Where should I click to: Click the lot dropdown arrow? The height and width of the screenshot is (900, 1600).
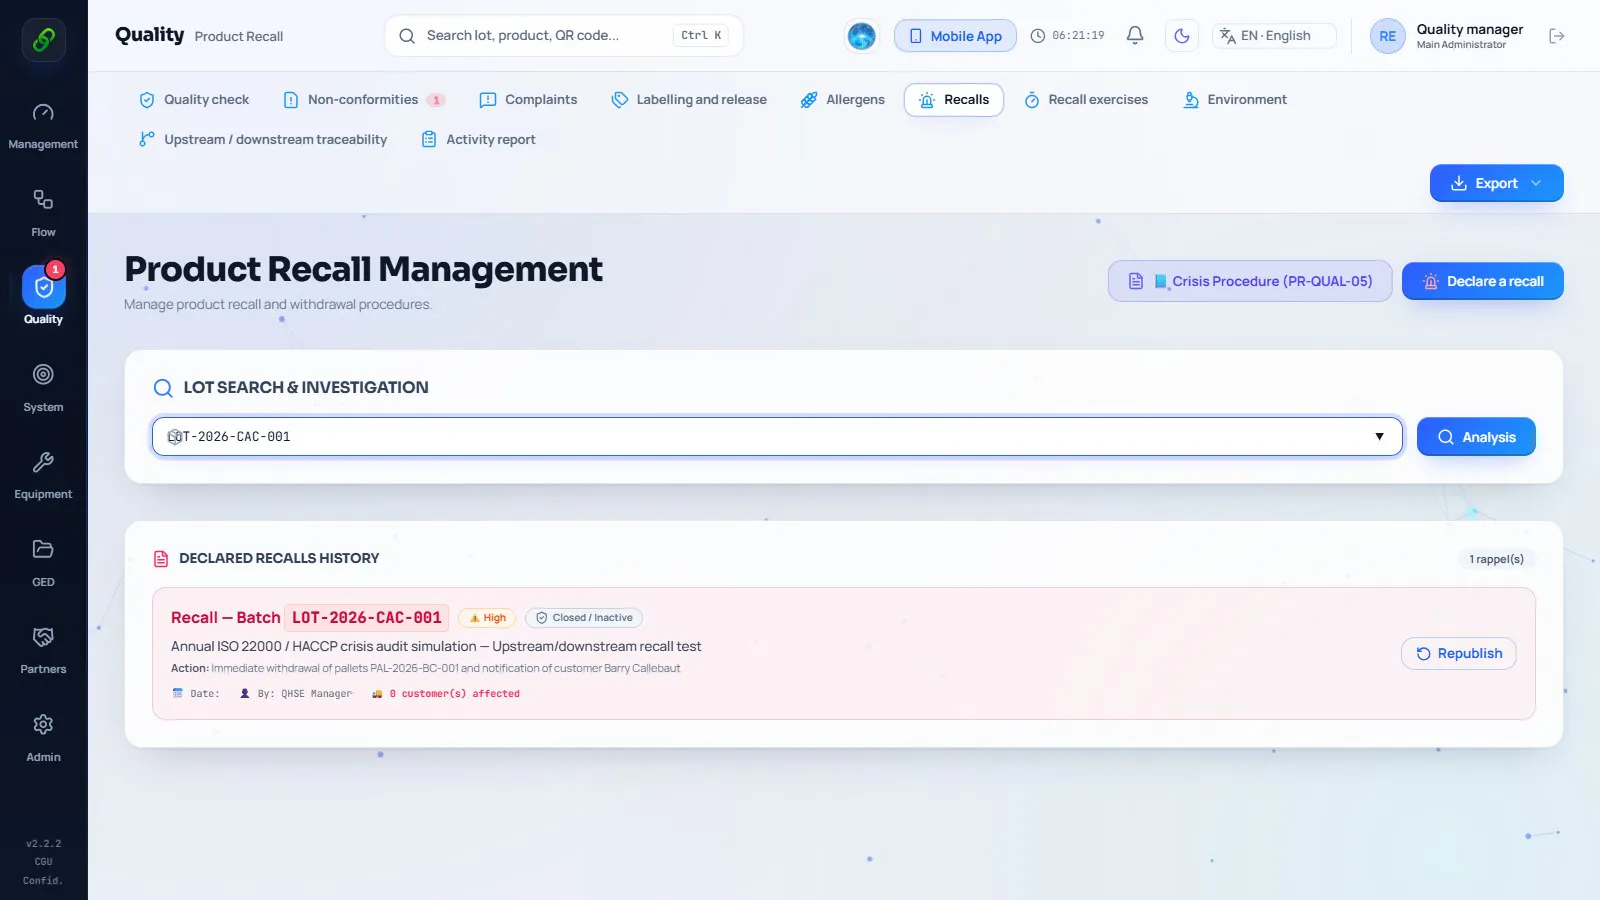tap(1379, 437)
